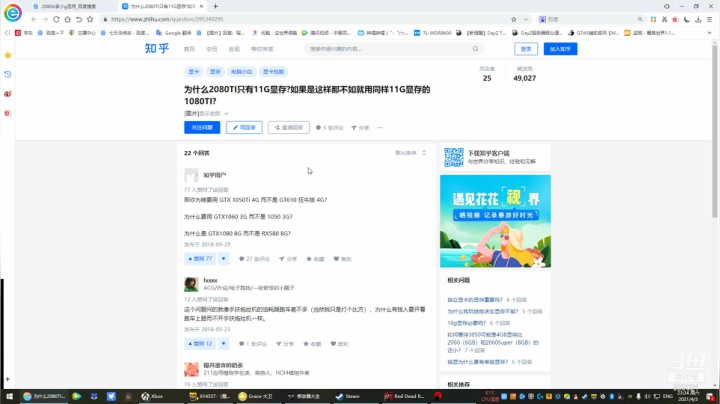Image resolution: width=720 pixels, height=404 pixels.
Task: Downvote lxssx's answer with the down arrow
Action: tap(224, 344)
